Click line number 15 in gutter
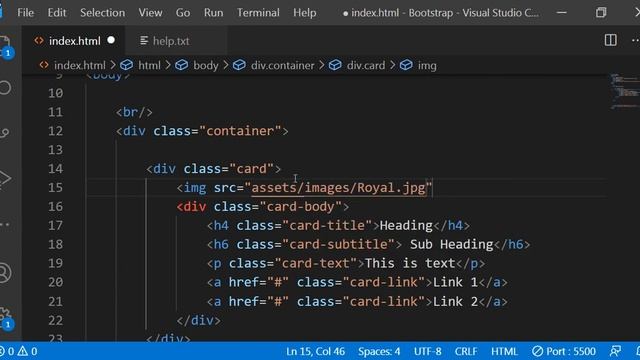The width and height of the screenshot is (640, 360). [x=56, y=188]
